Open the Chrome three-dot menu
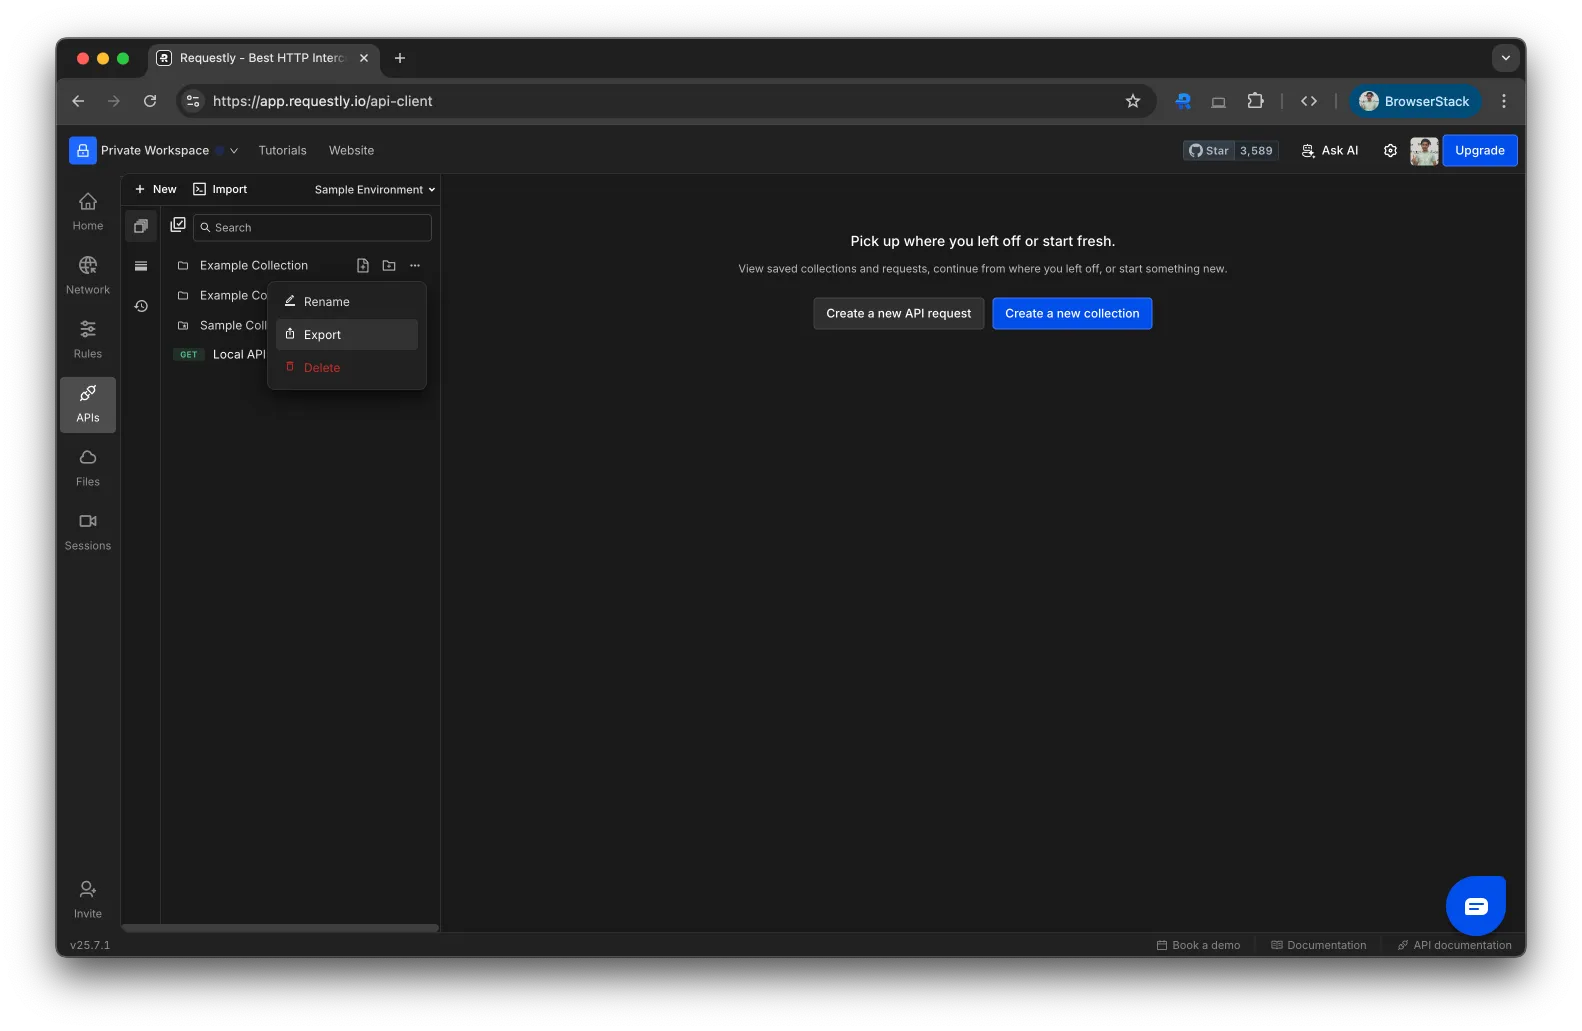Viewport: 1582px width, 1031px height. 1503,101
